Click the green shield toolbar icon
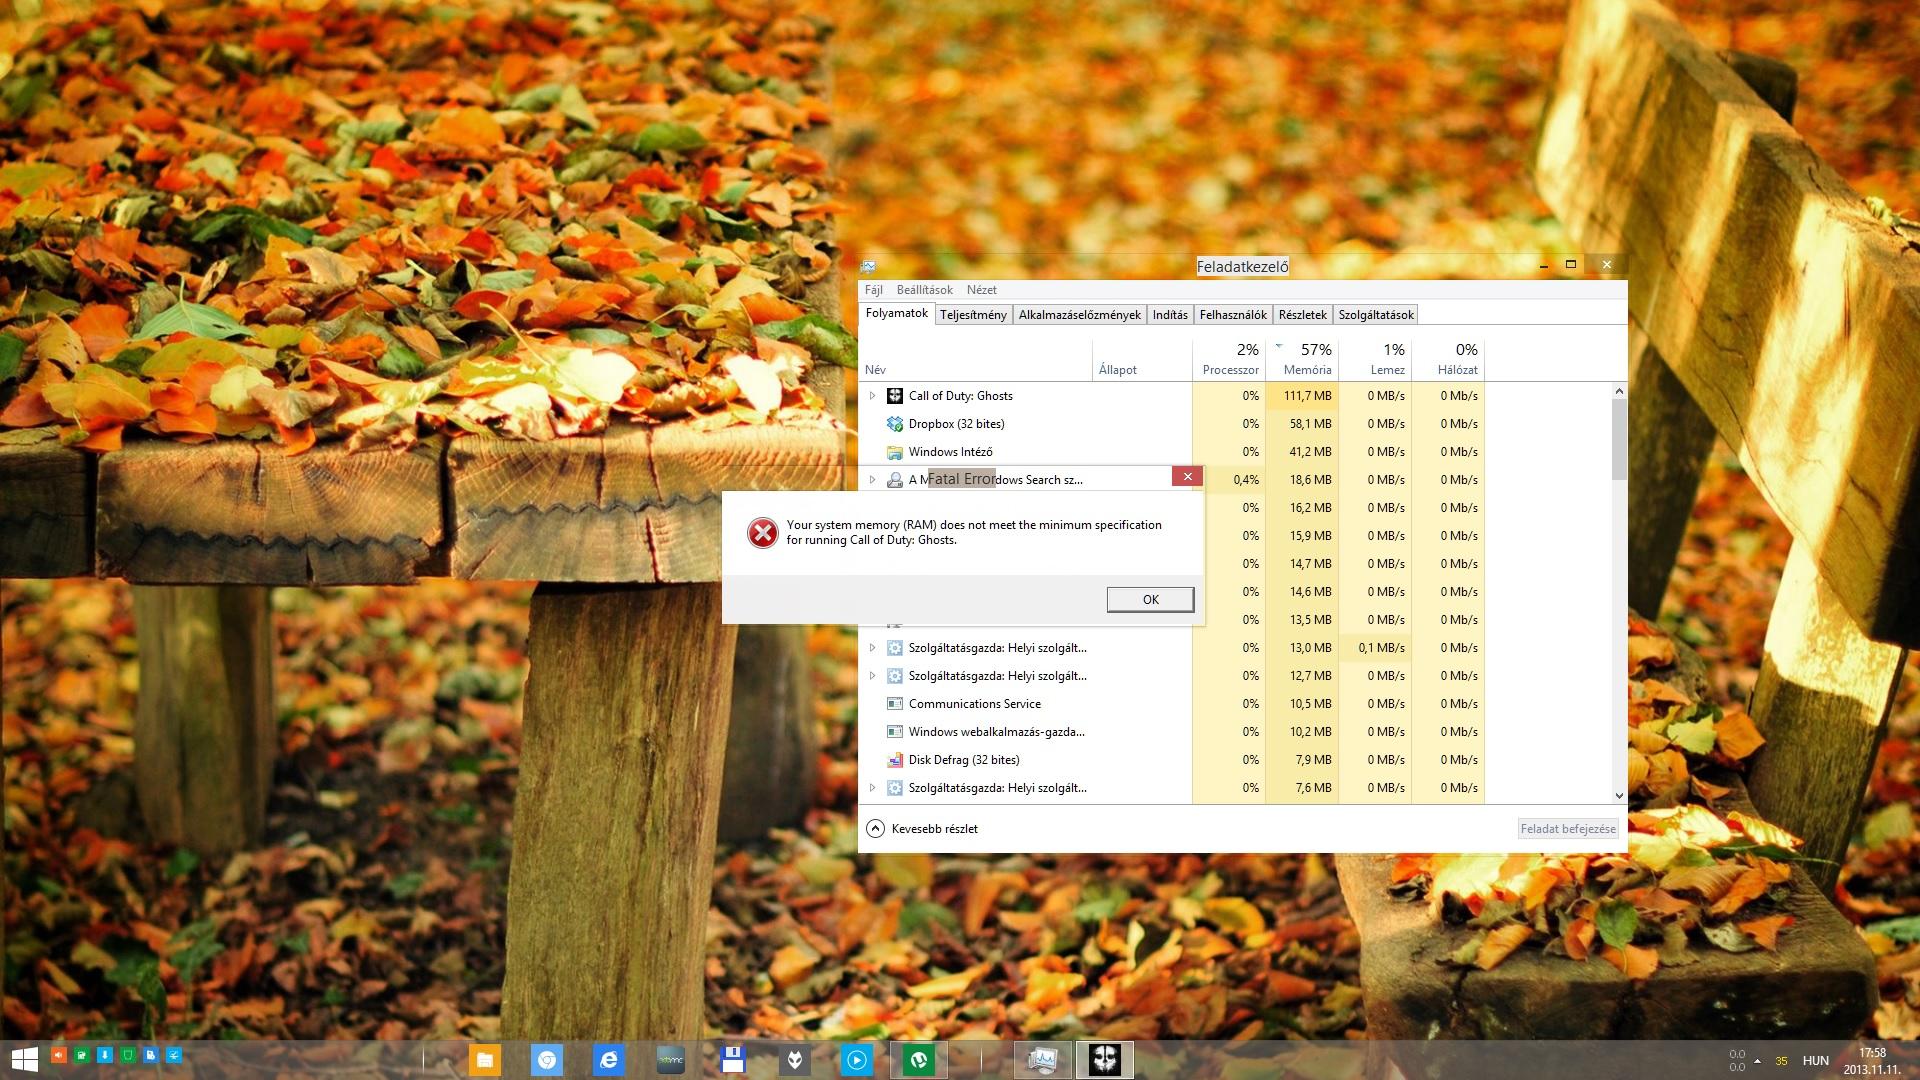This screenshot has height=1080, width=1920. (127, 1055)
